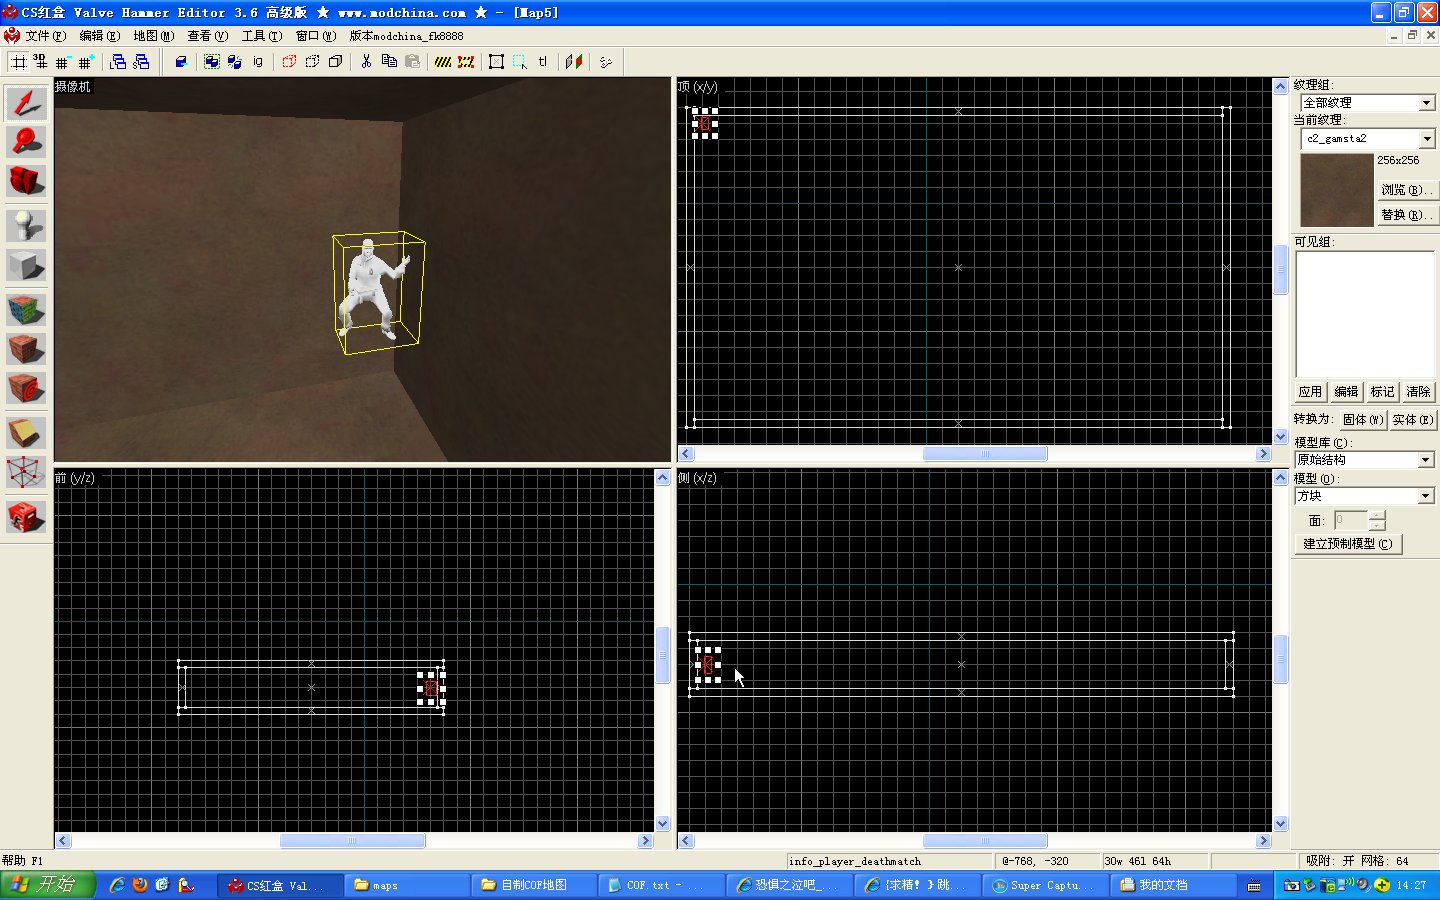Screen dimensions: 1440x900
Task: Click the smaller grid button
Action: (x=62, y=62)
